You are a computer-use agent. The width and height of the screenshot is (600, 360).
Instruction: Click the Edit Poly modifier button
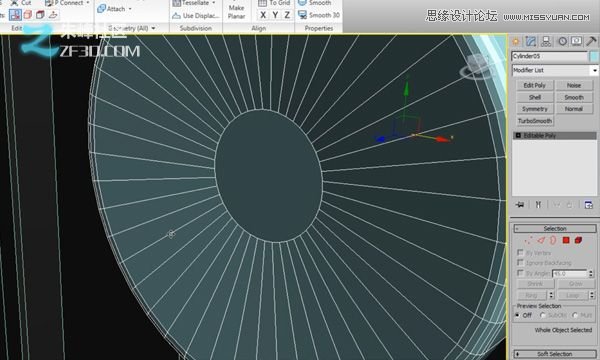(535, 85)
